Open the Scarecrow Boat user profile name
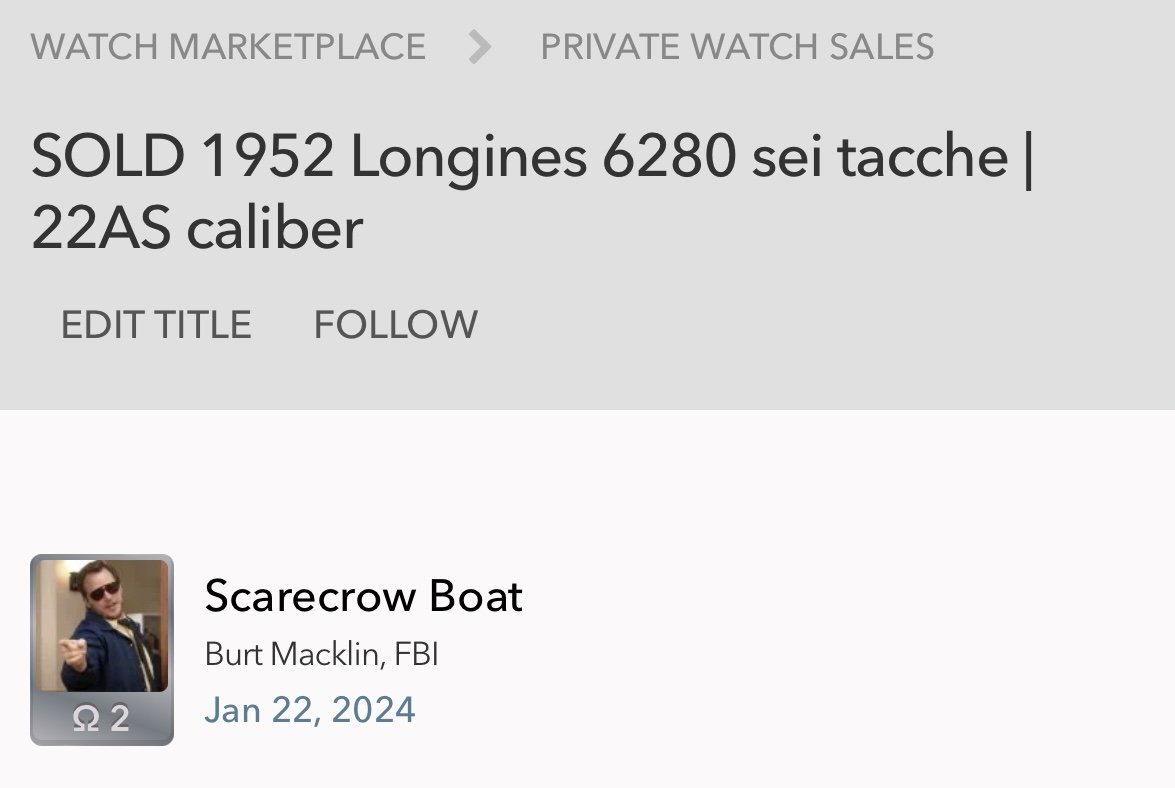This screenshot has width=1175, height=788. (x=363, y=597)
